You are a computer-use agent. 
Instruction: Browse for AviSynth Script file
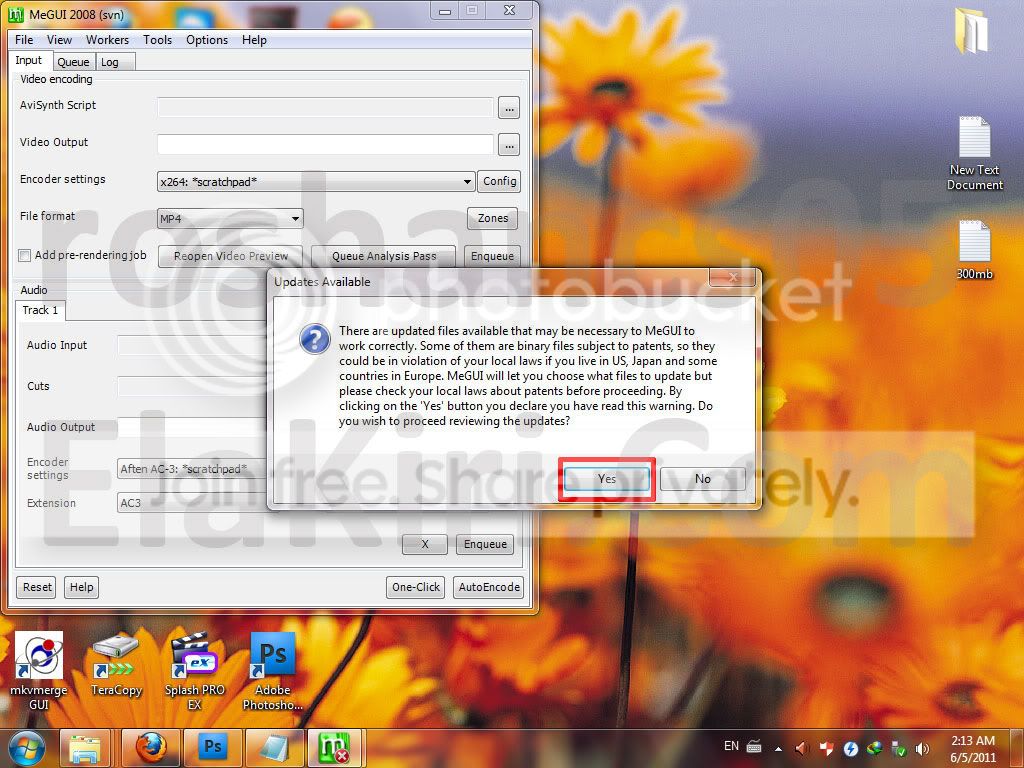tap(509, 108)
